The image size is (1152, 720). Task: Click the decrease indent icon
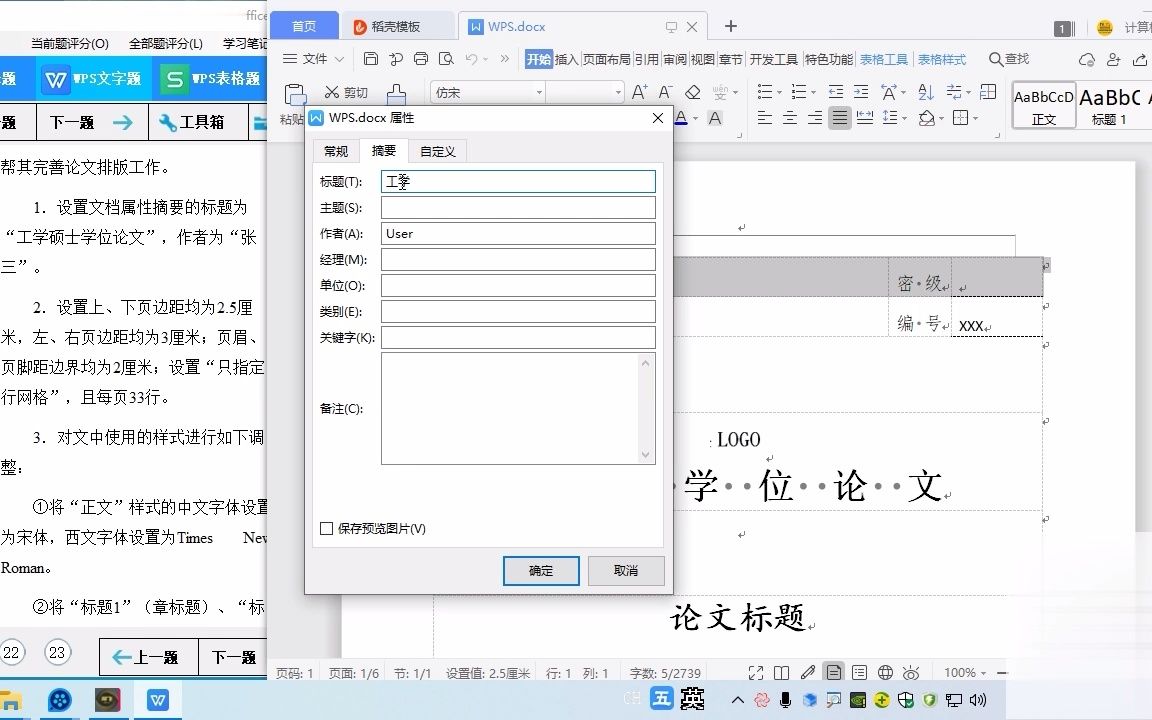836,92
